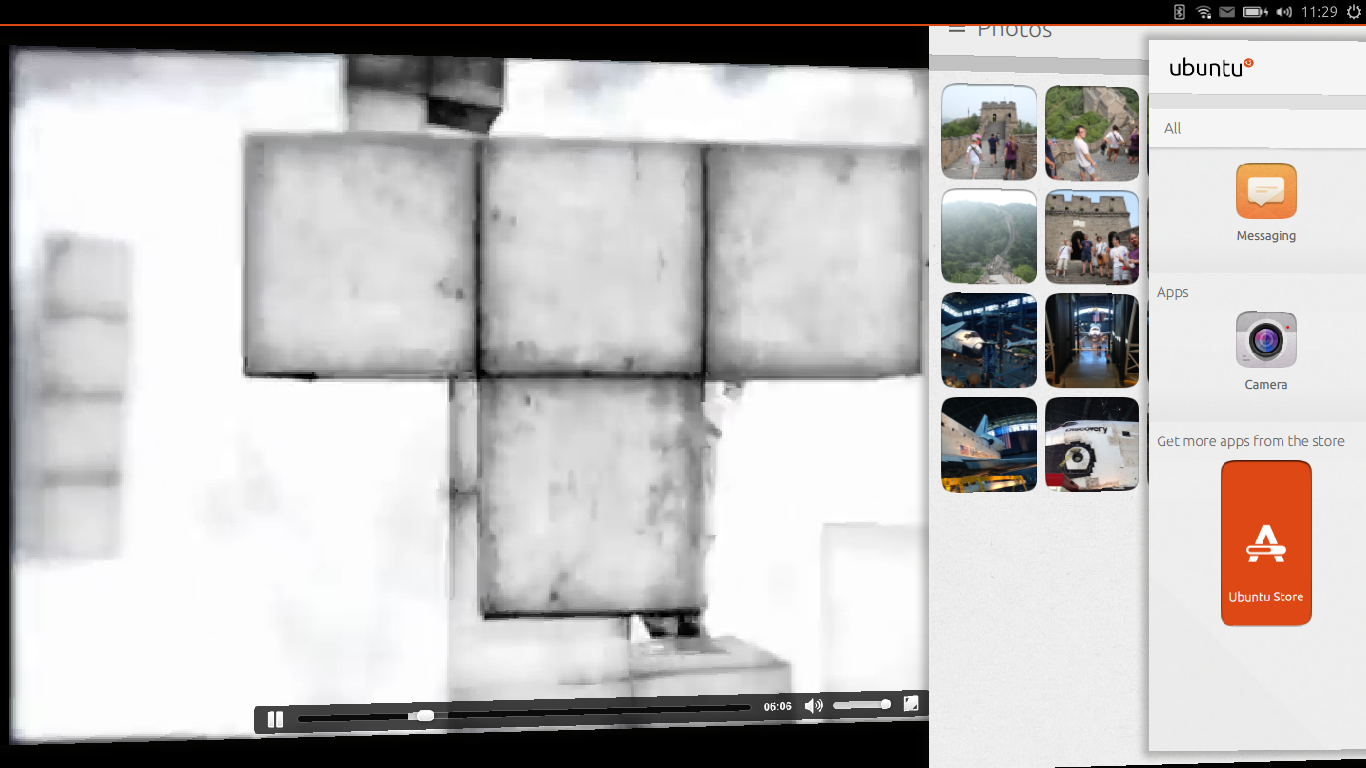Image resolution: width=1366 pixels, height=768 pixels.
Task: Open the hangar photo with the white airplane
Action: coord(989,341)
